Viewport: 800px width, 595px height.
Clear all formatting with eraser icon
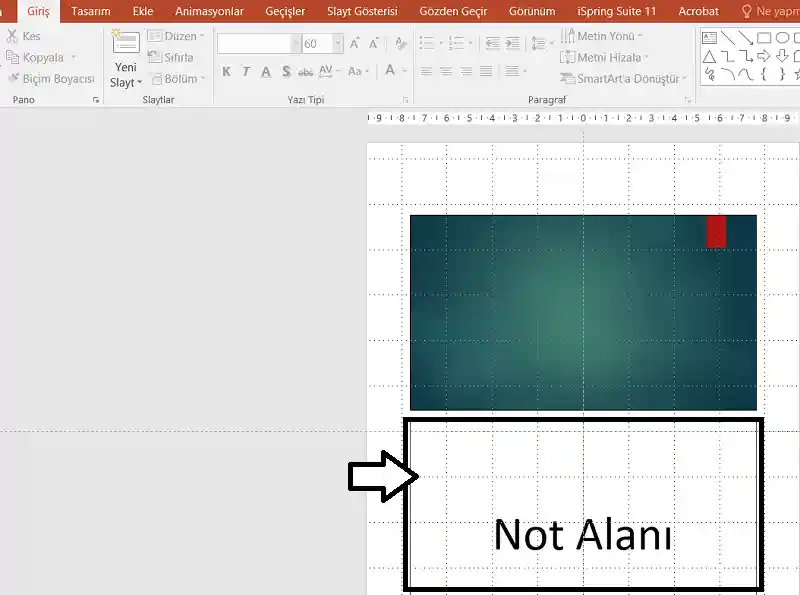point(401,44)
